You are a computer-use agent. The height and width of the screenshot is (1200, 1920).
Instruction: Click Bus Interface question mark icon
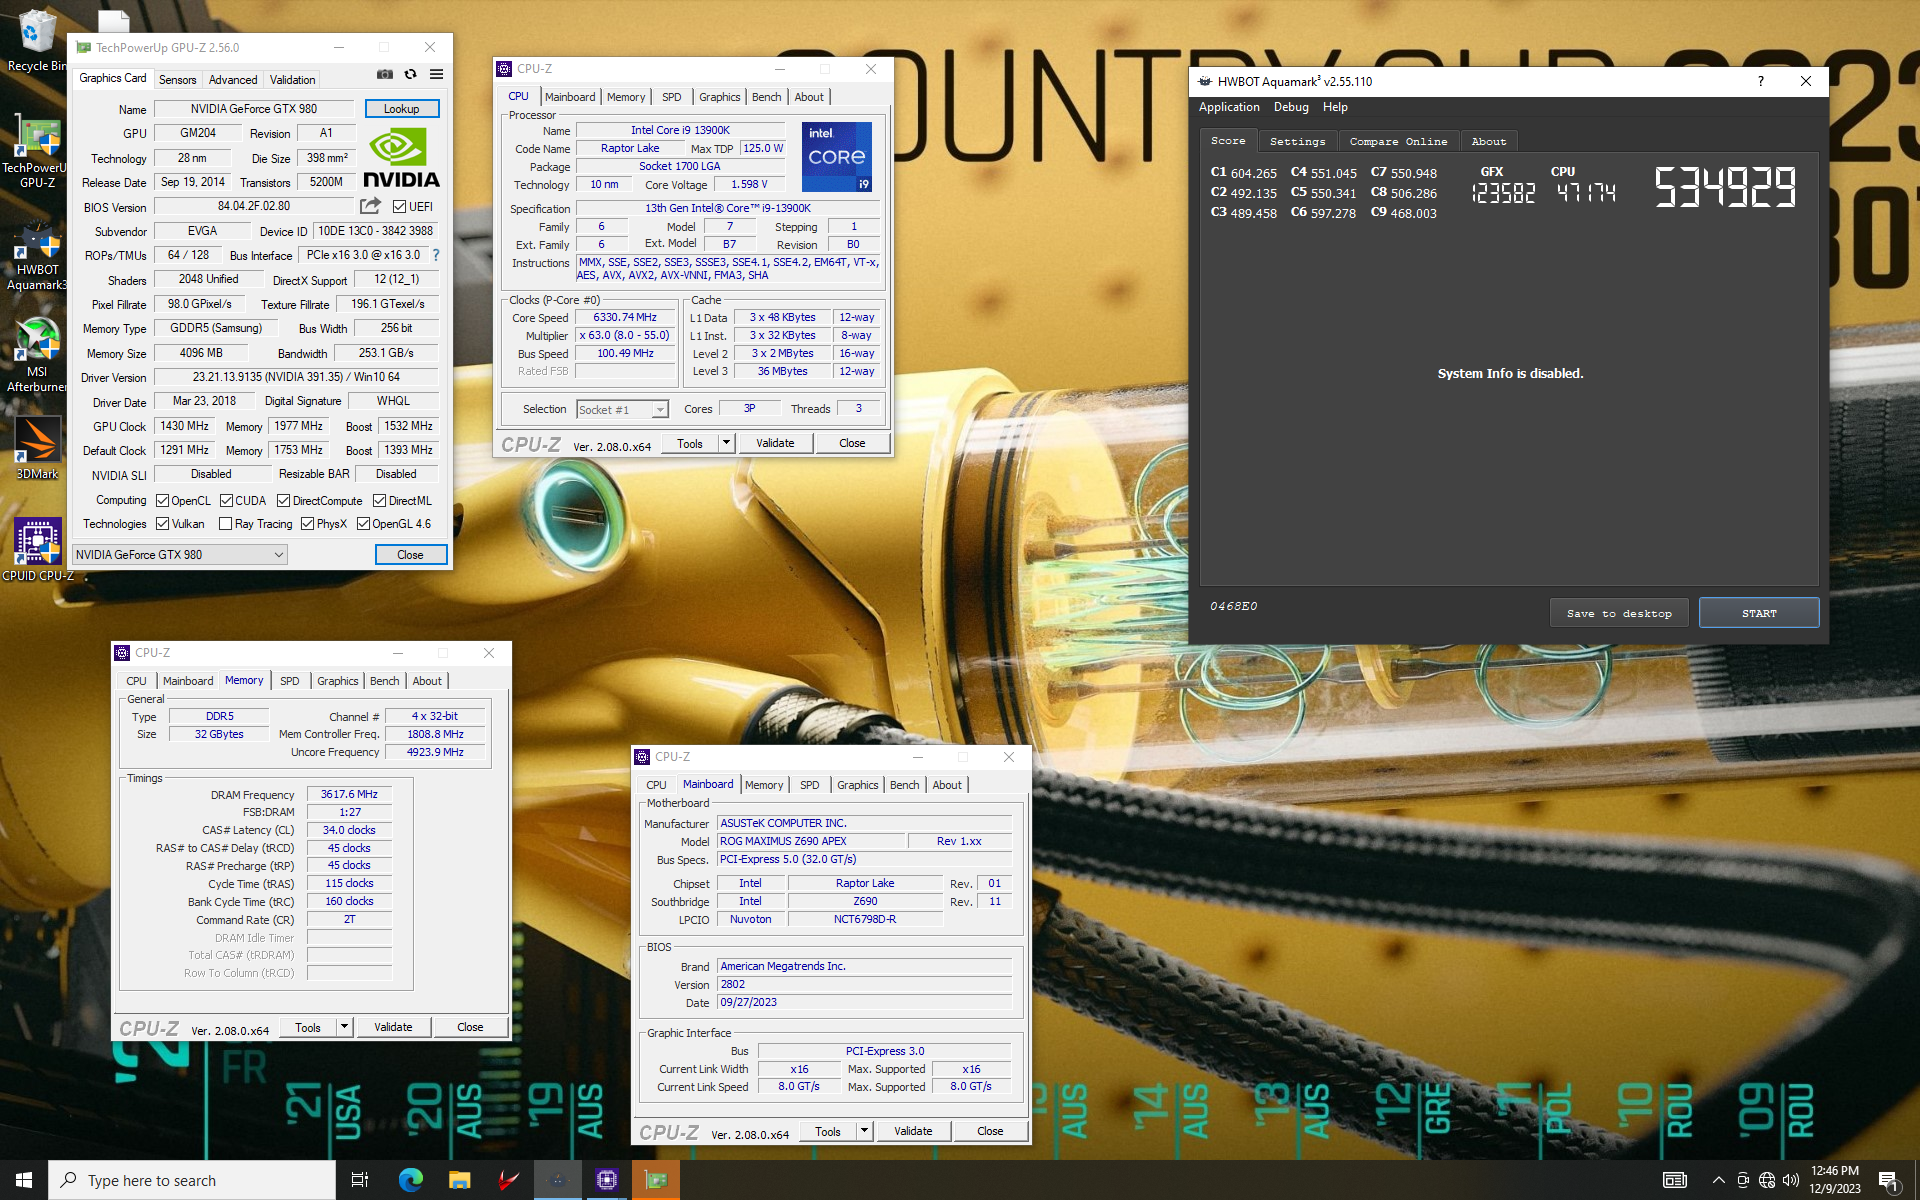(436, 255)
